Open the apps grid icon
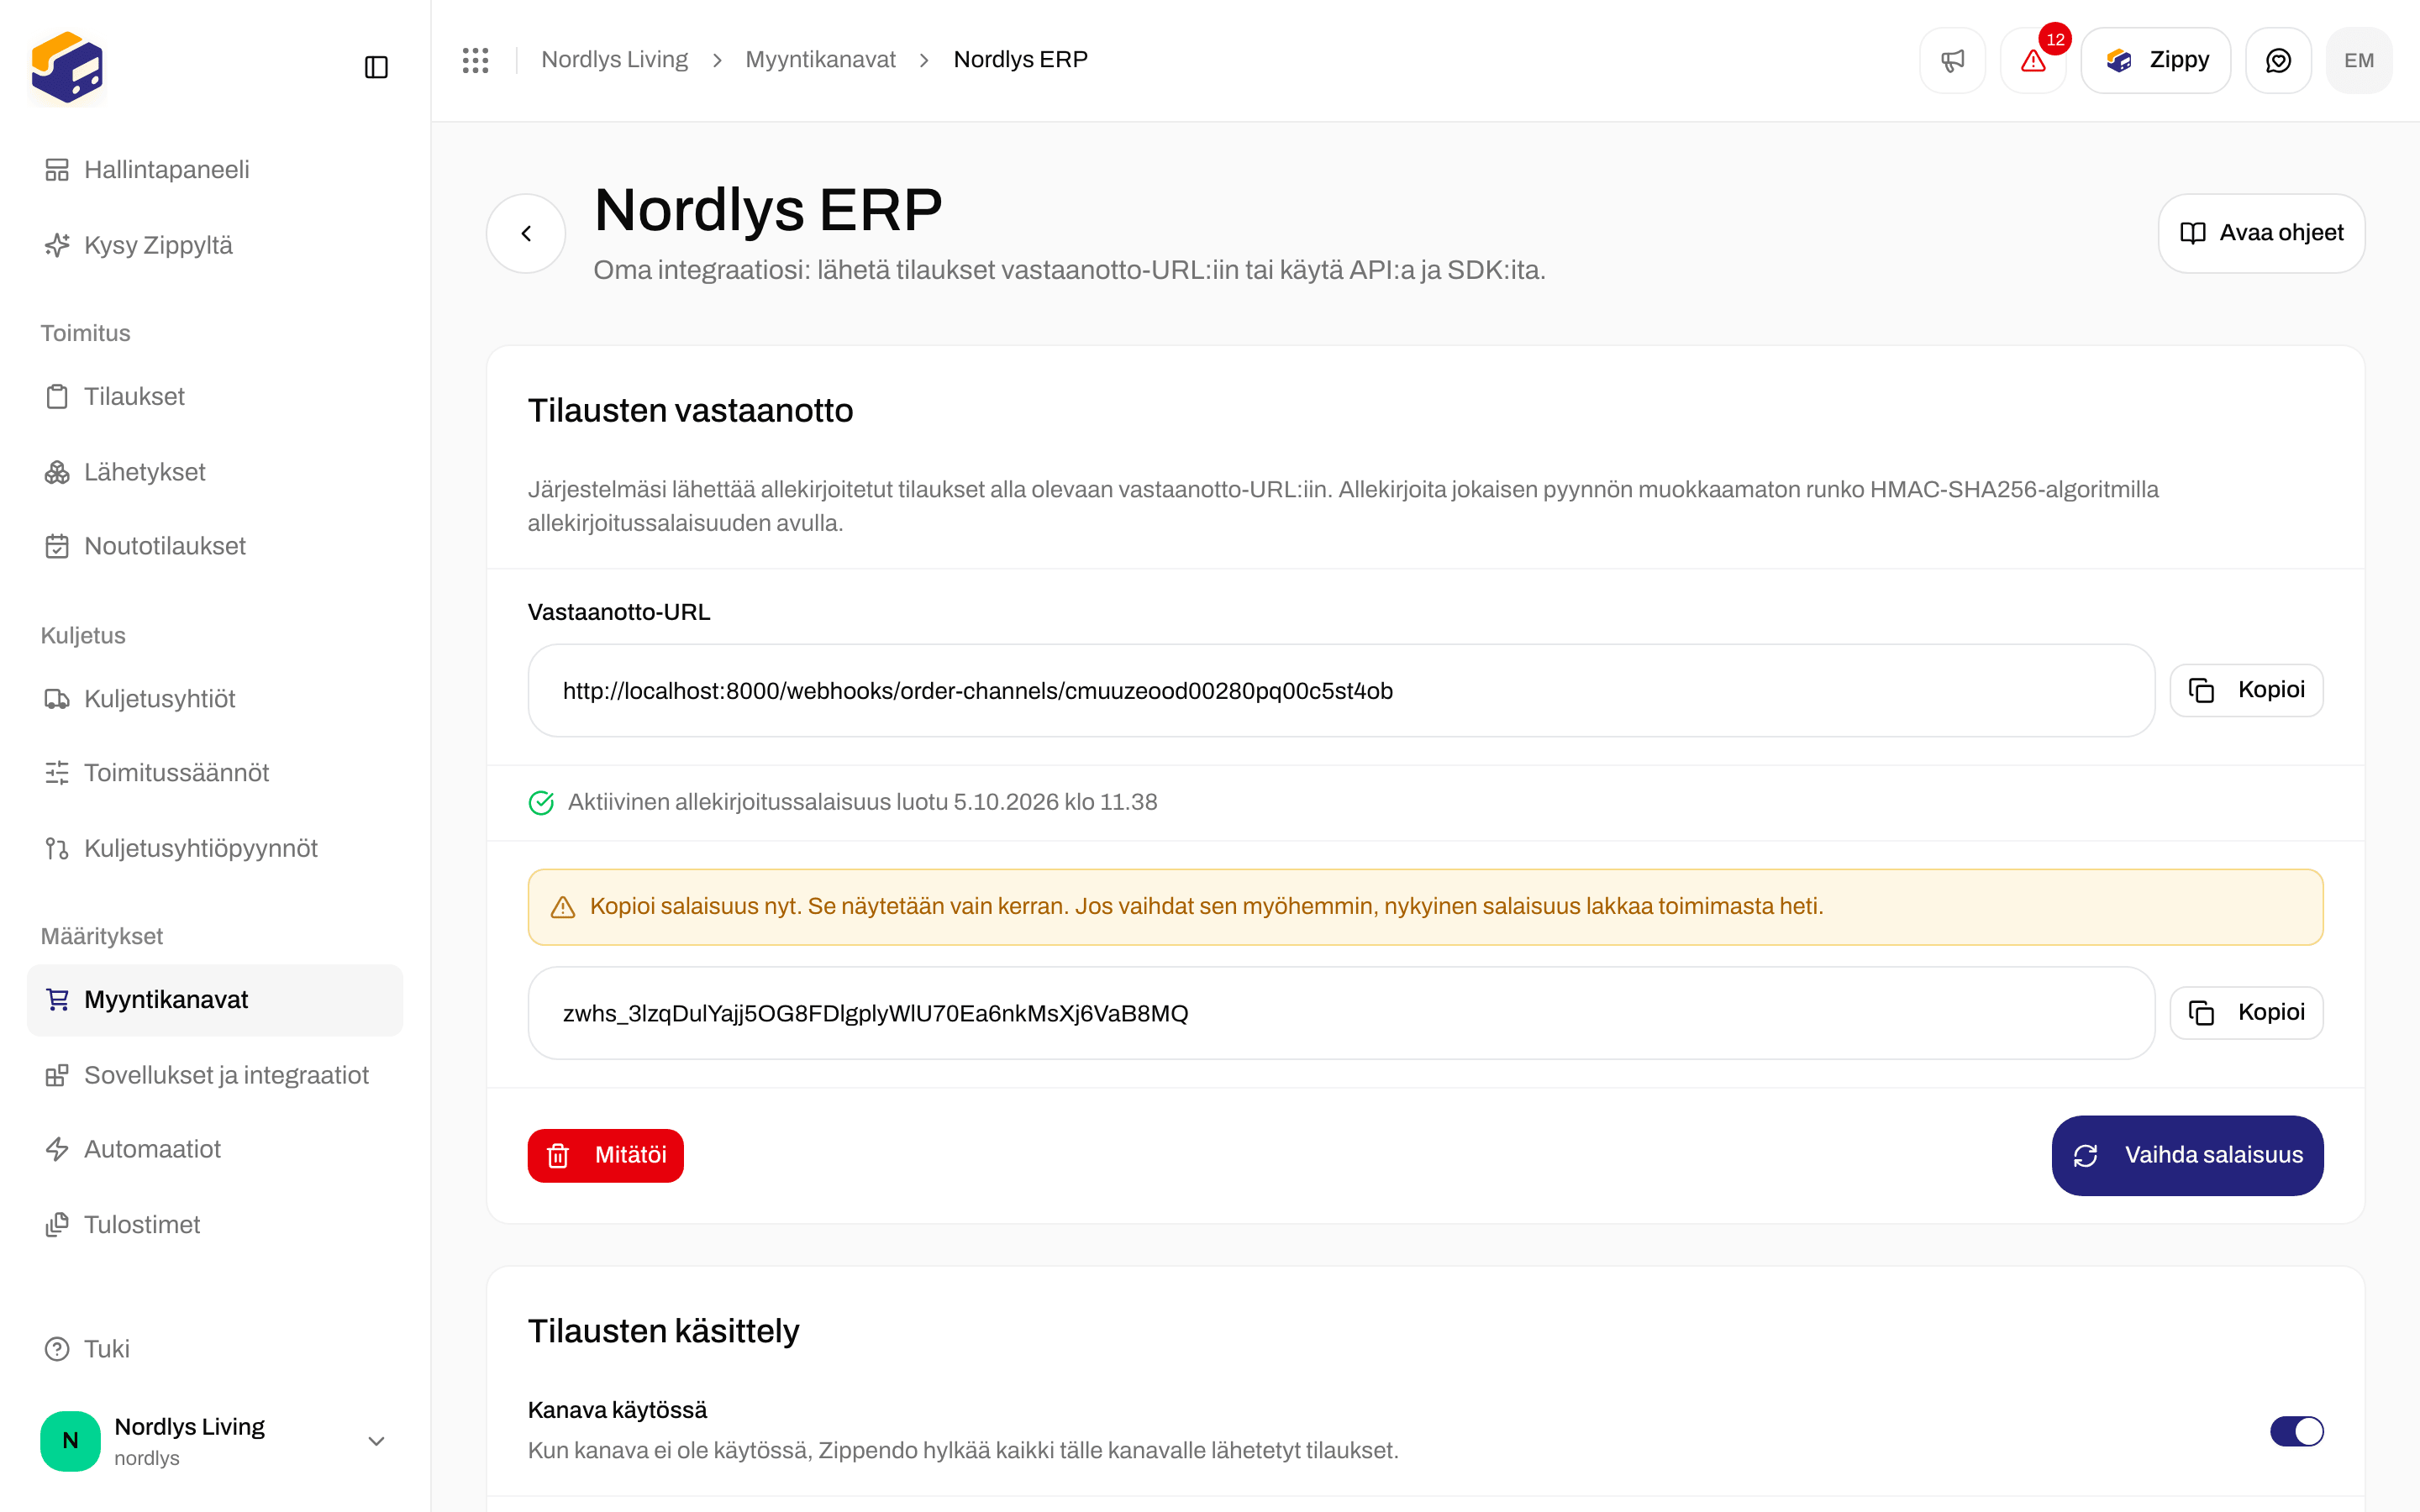Viewport: 2420px width, 1512px height. coord(476,60)
